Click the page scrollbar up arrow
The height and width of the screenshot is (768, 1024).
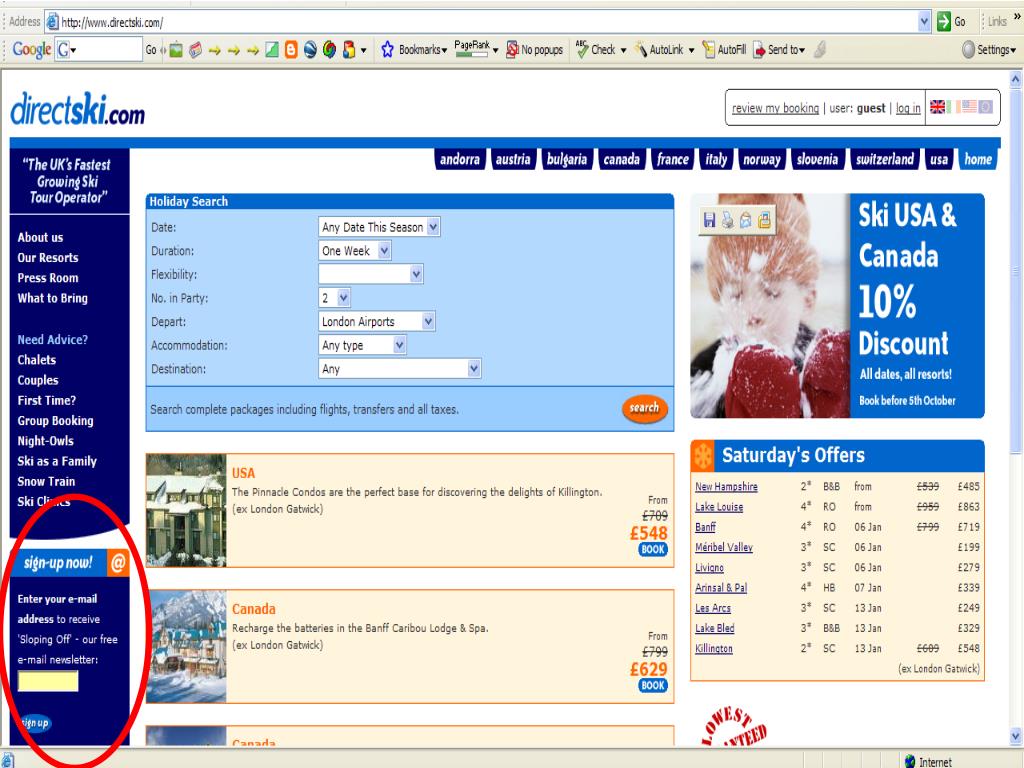click(1016, 80)
